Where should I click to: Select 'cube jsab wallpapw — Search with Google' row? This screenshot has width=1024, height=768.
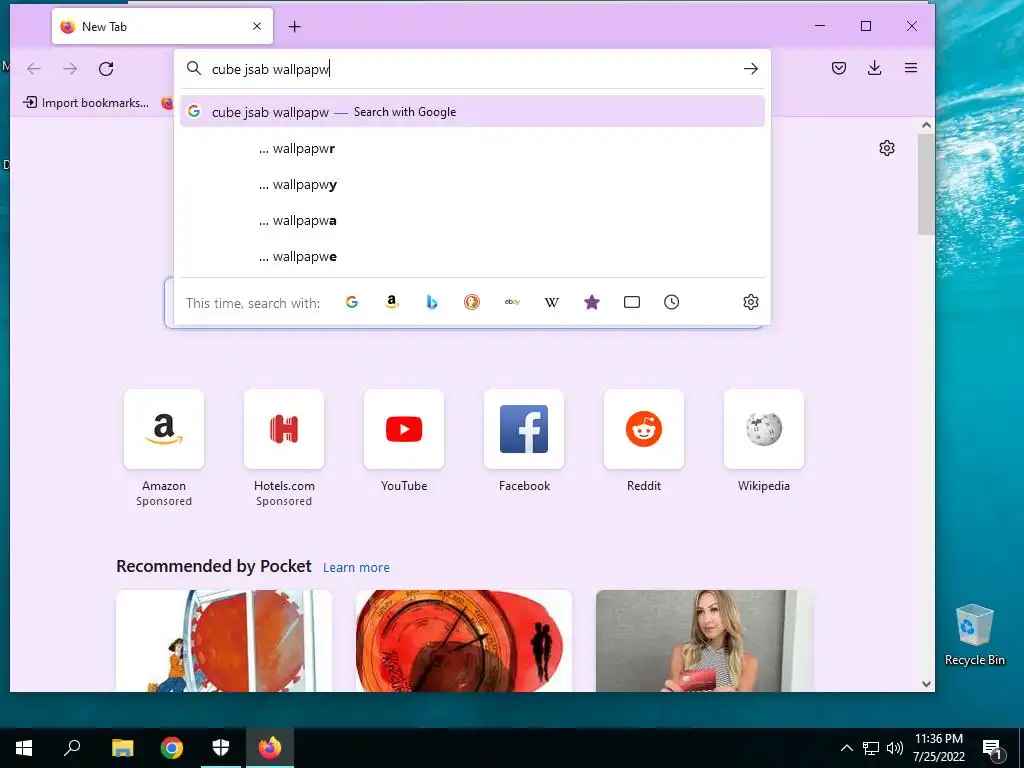[x=472, y=112]
